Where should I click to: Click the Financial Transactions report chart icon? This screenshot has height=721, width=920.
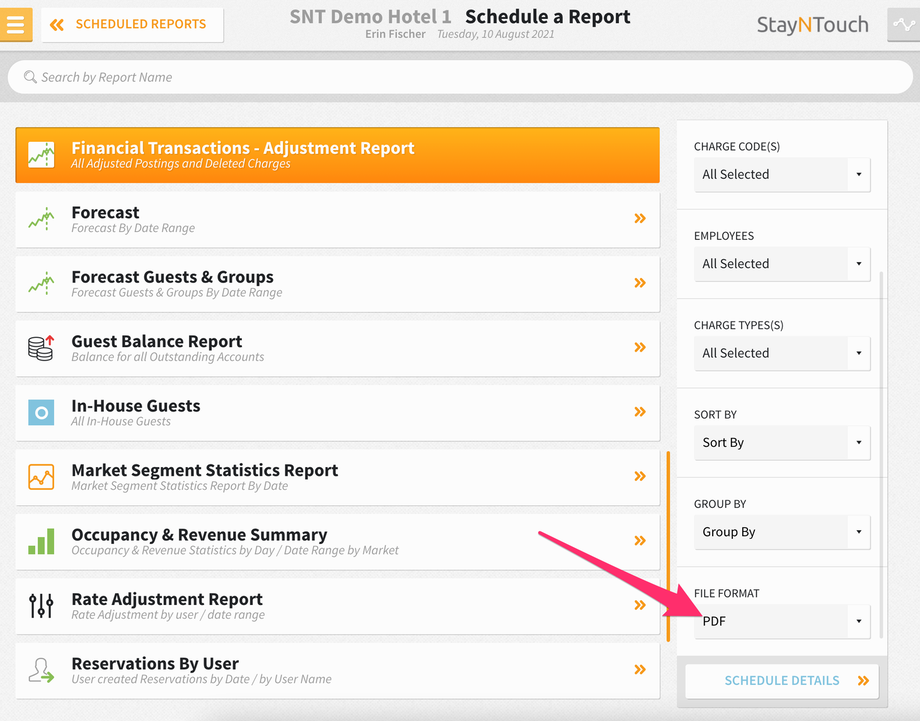pyautogui.click(x=41, y=155)
